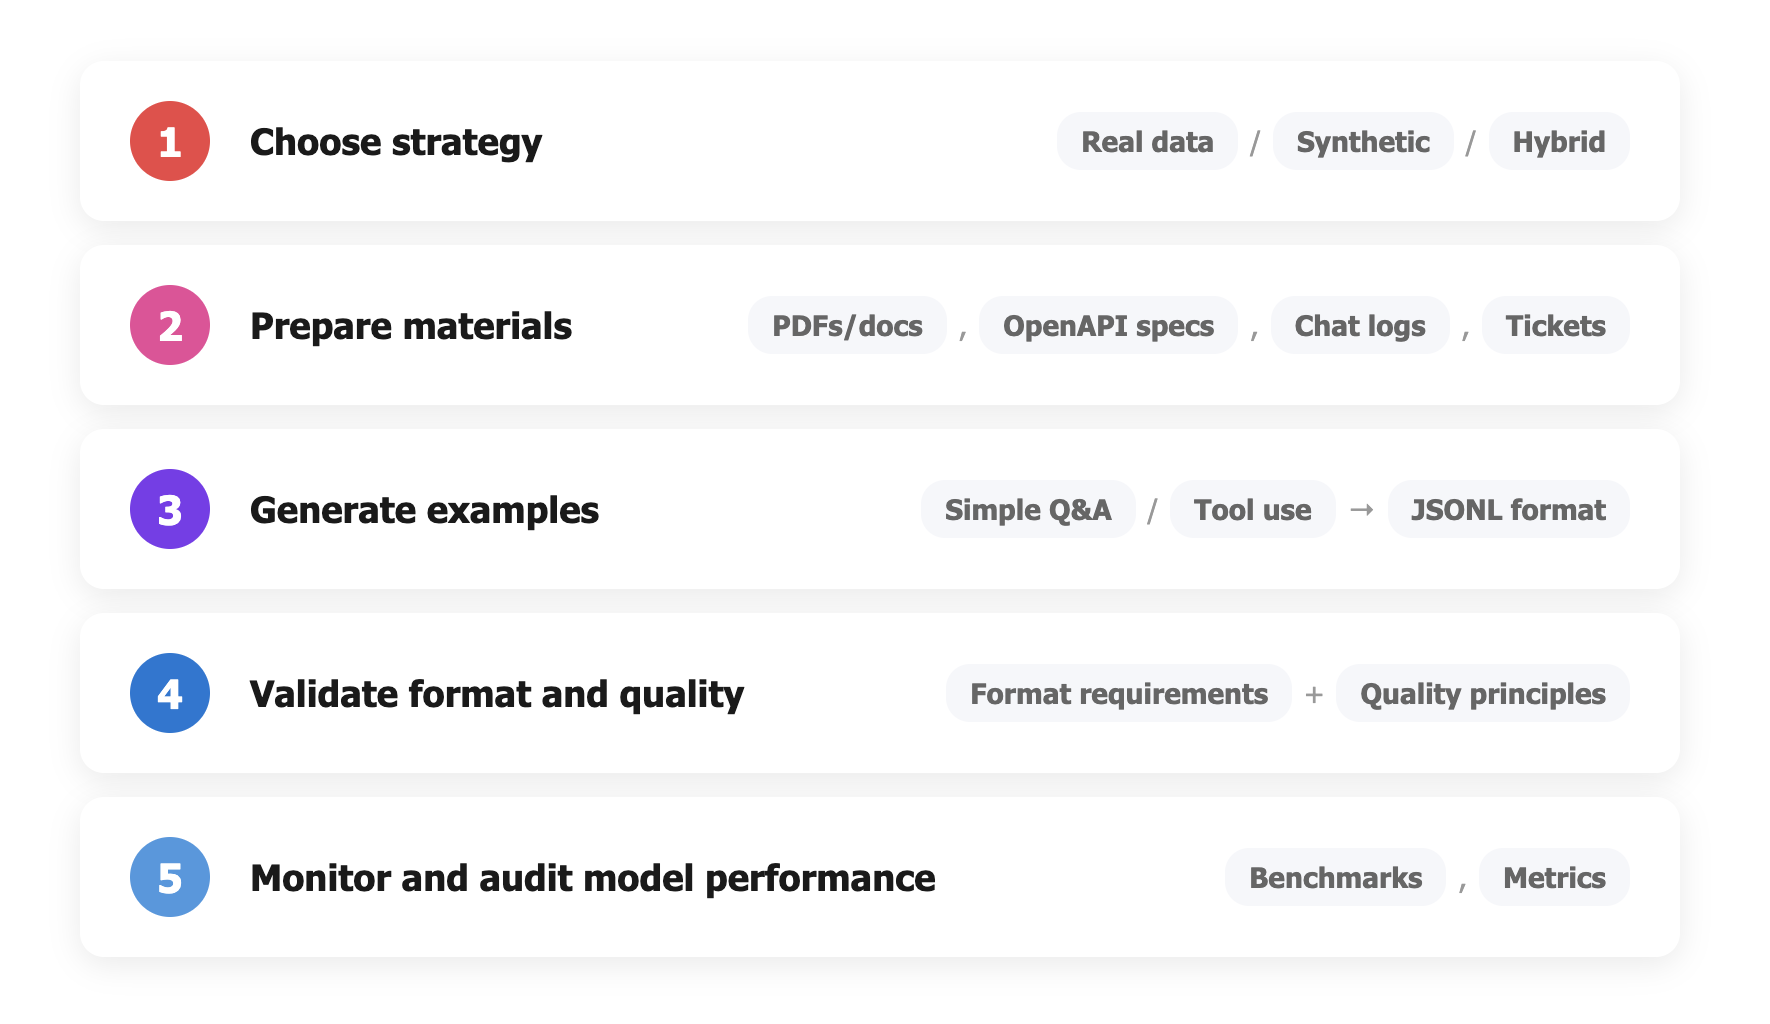
Task: Choose the Hybrid strategy tag
Action: tap(1558, 142)
